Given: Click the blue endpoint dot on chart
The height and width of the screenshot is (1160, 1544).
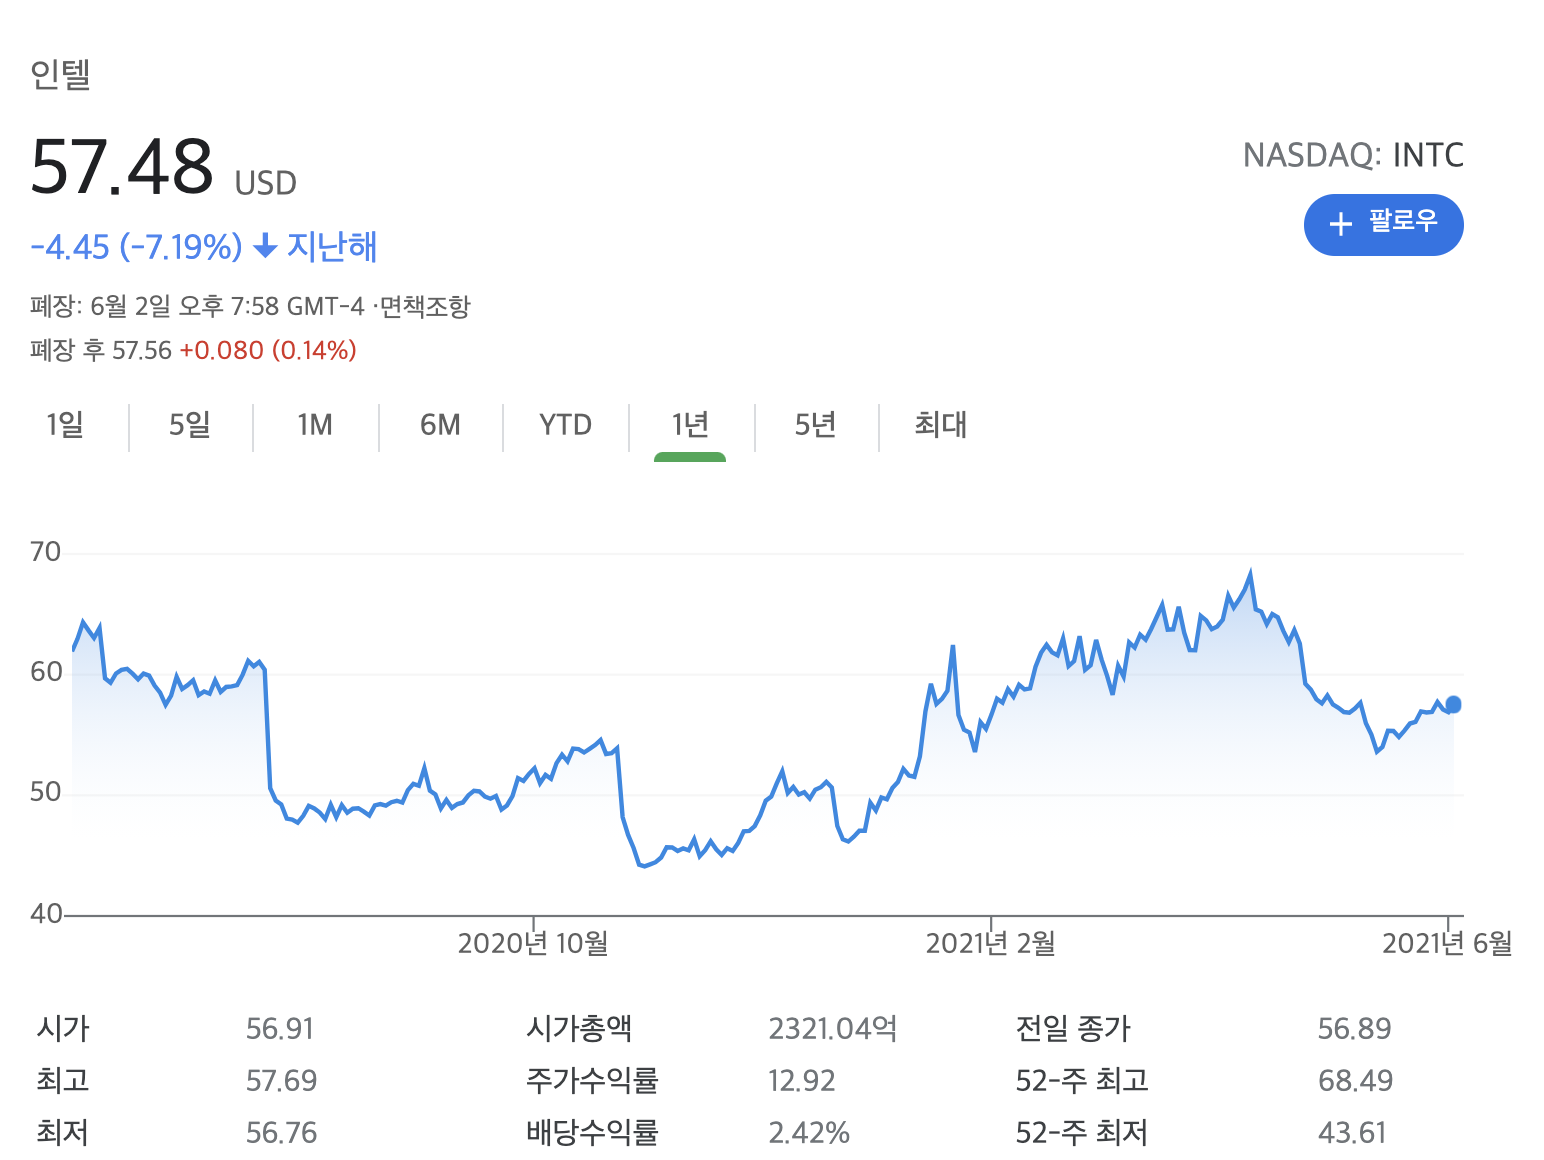Looking at the screenshot, I should click(x=1454, y=705).
